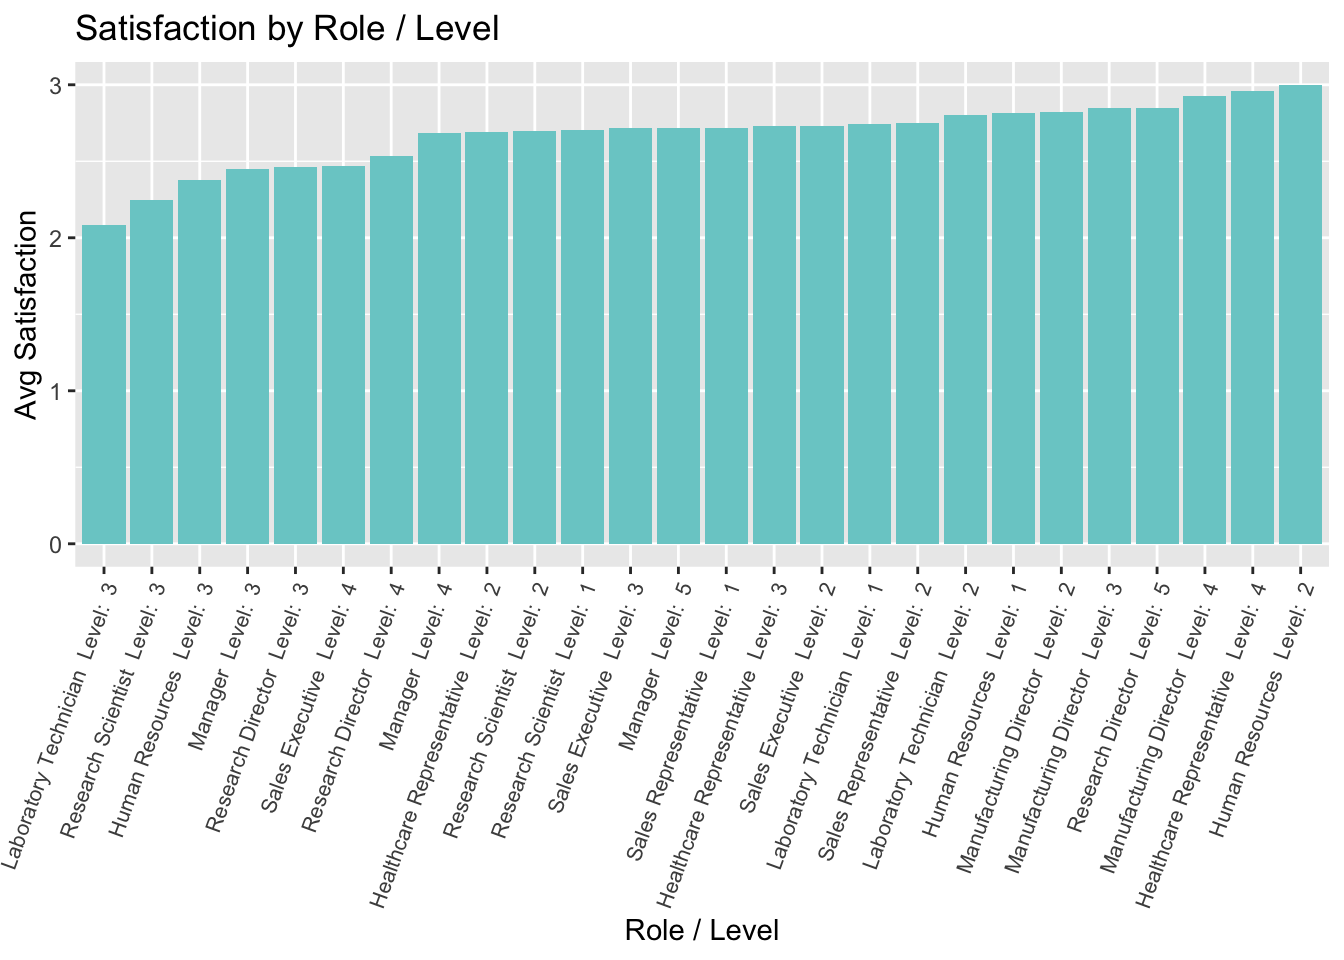The width and height of the screenshot is (1344, 960).
Task: Click the Sales Representative Level 1 bar
Action: point(726,336)
